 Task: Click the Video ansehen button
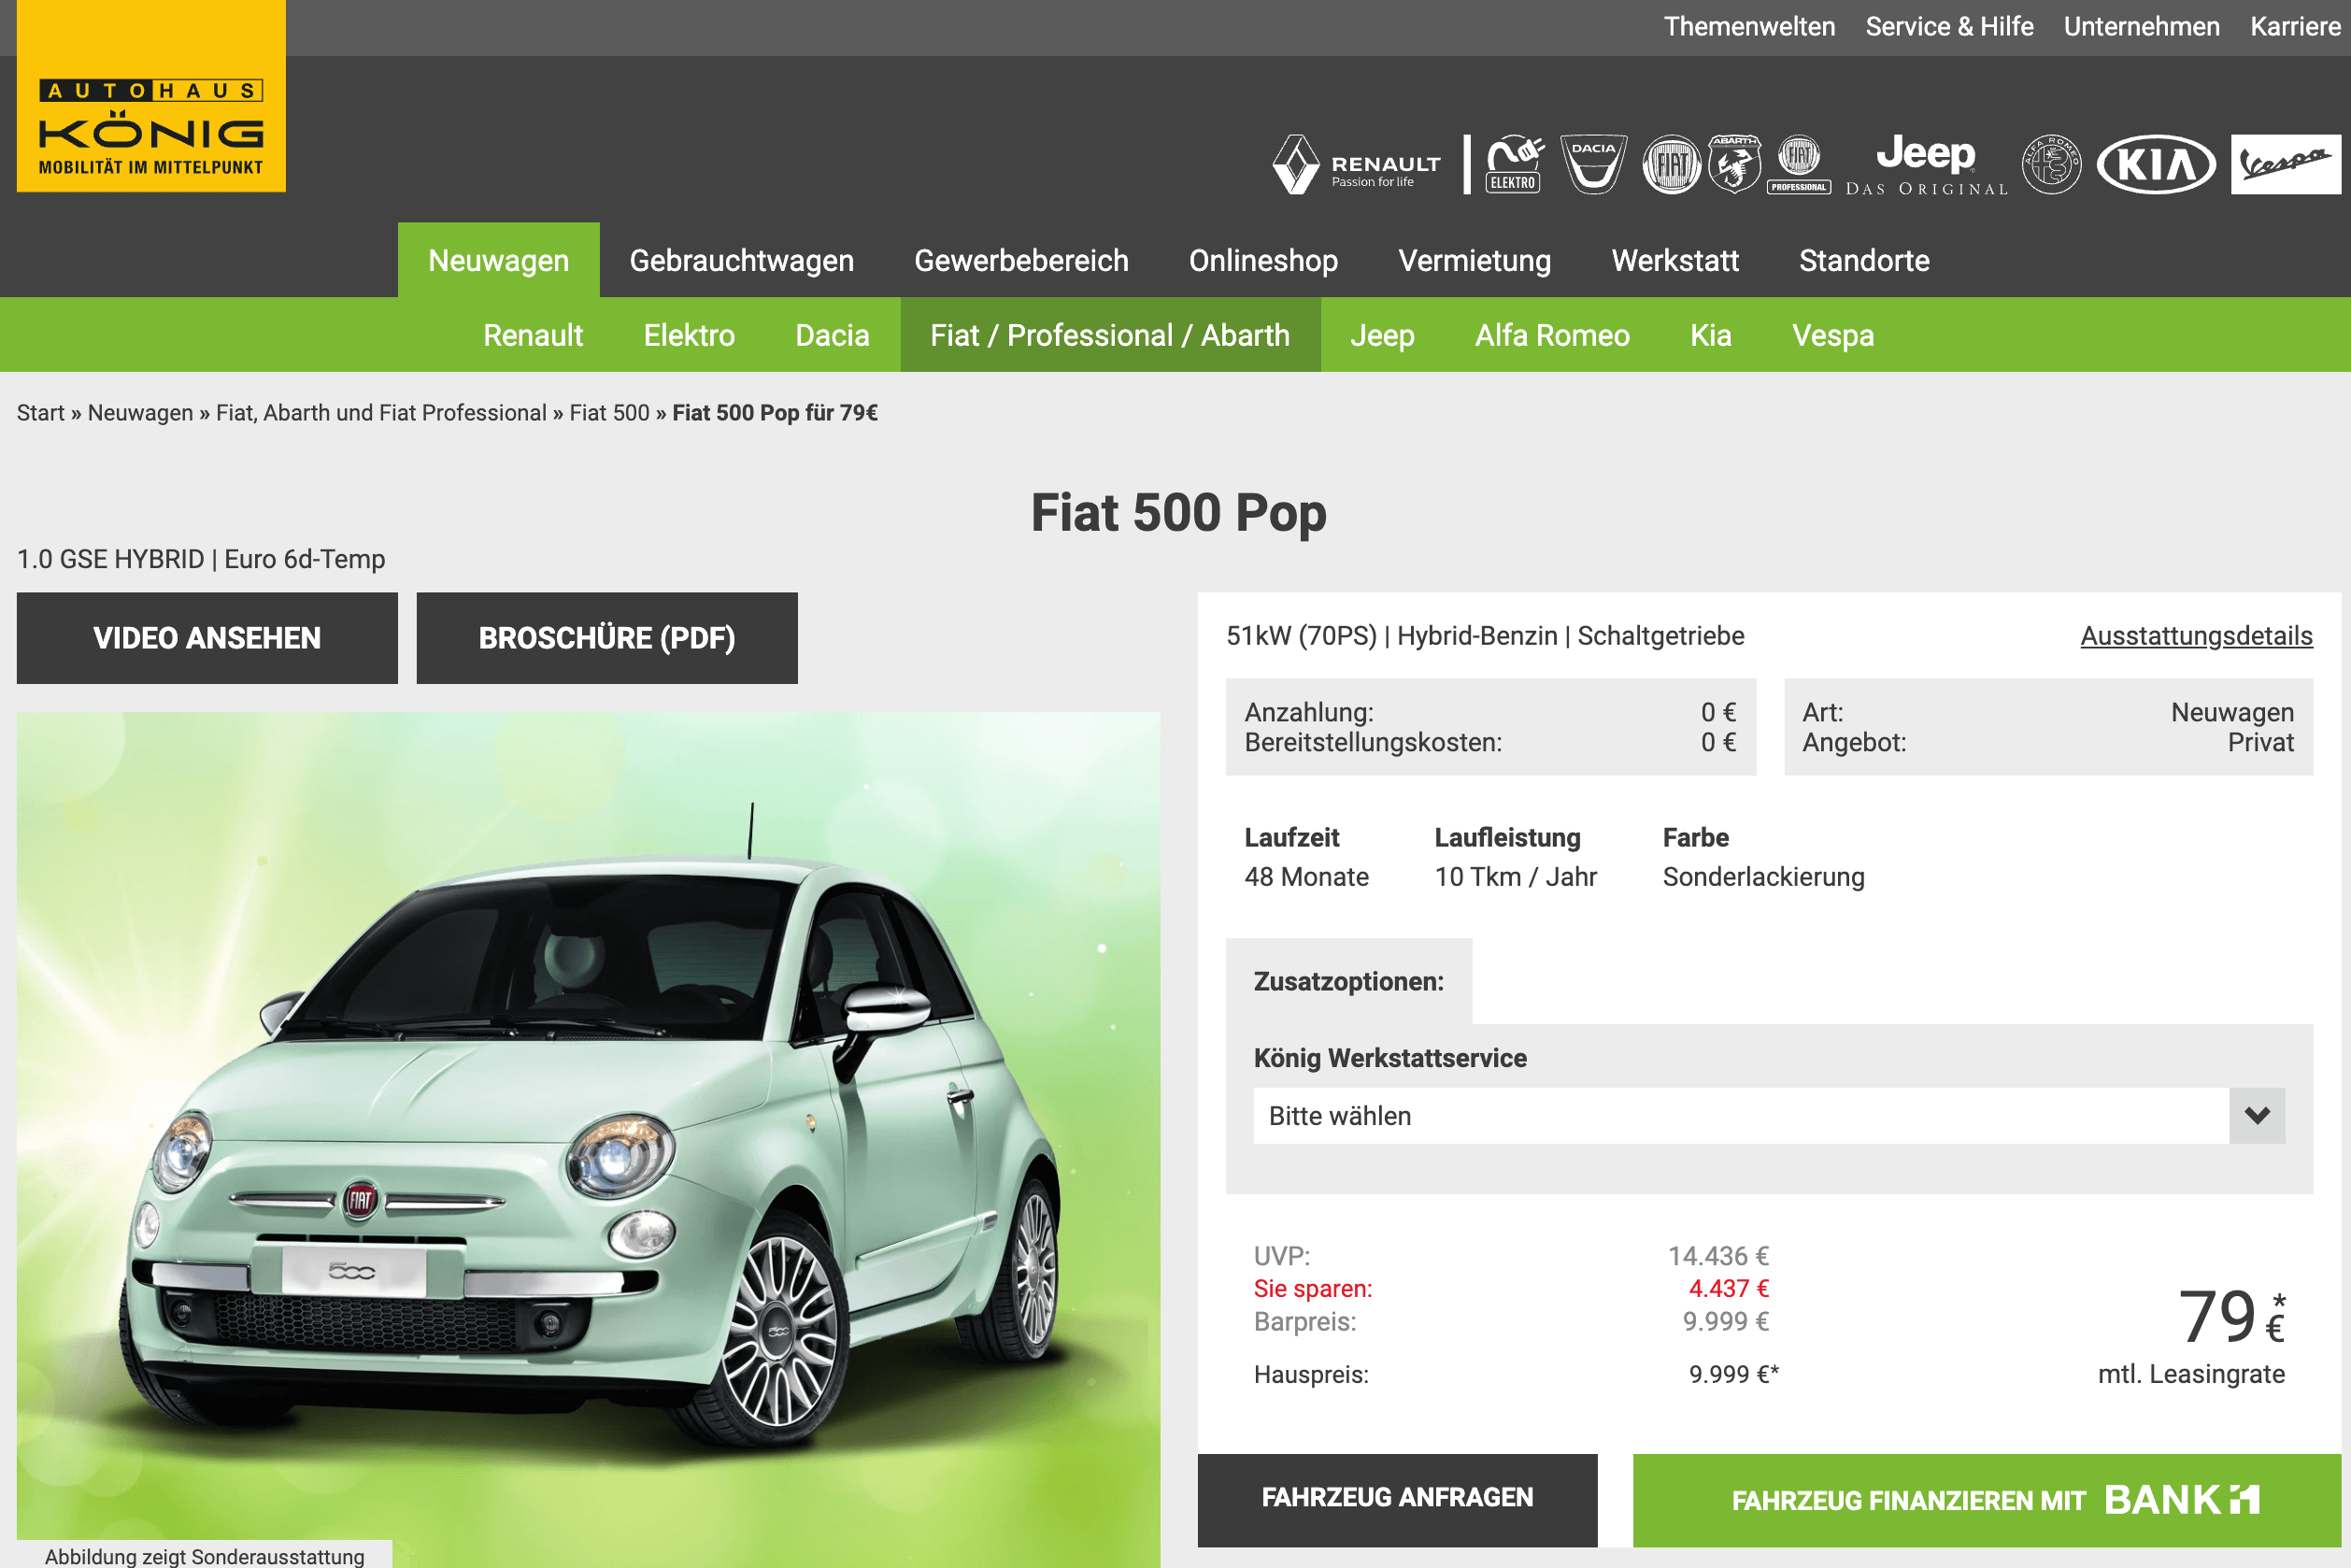(x=207, y=638)
